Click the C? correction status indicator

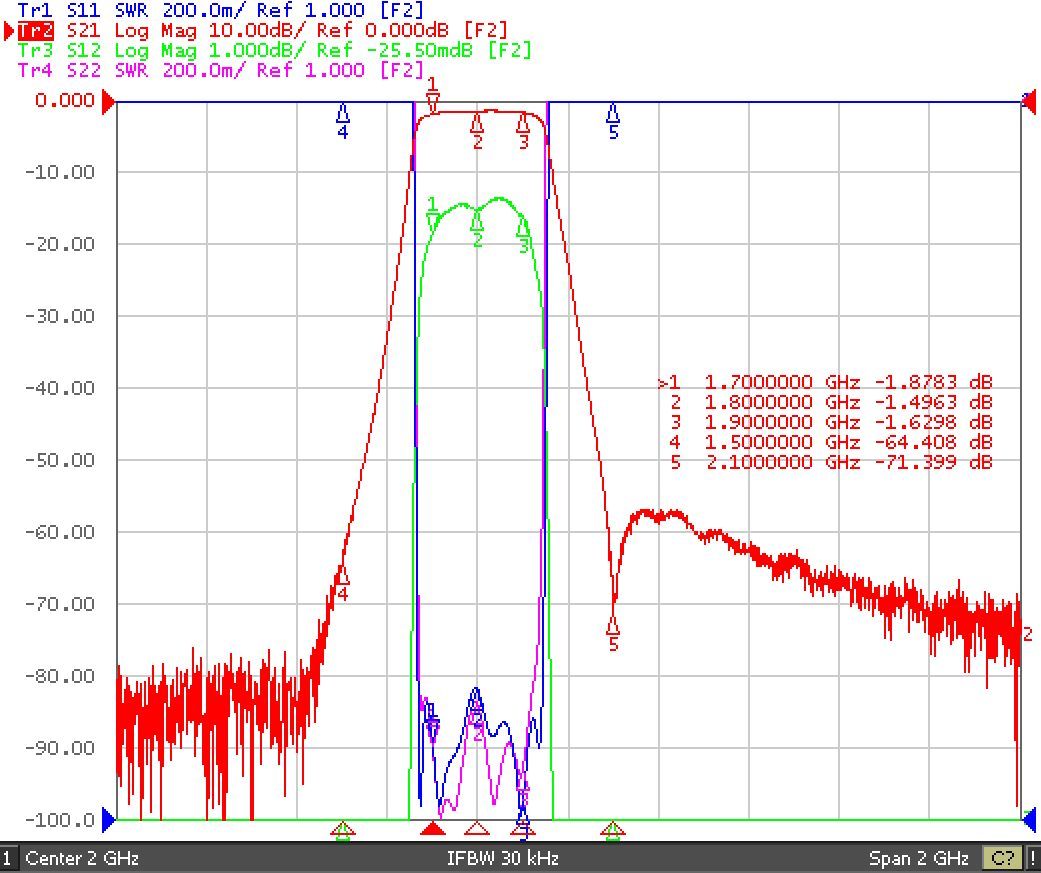pyautogui.click(x=1002, y=858)
